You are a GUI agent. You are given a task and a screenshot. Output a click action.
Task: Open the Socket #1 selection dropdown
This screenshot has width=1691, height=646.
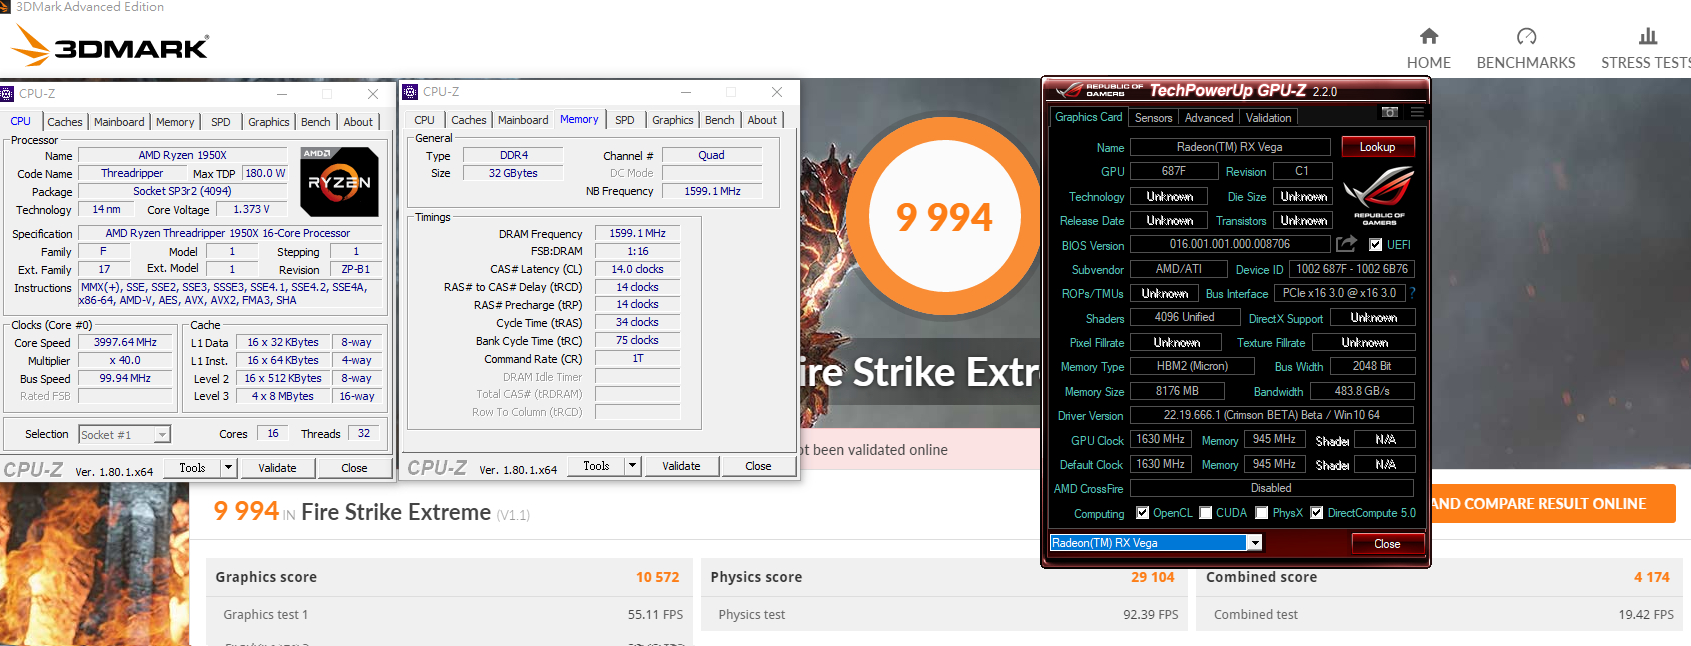(x=162, y=435)
